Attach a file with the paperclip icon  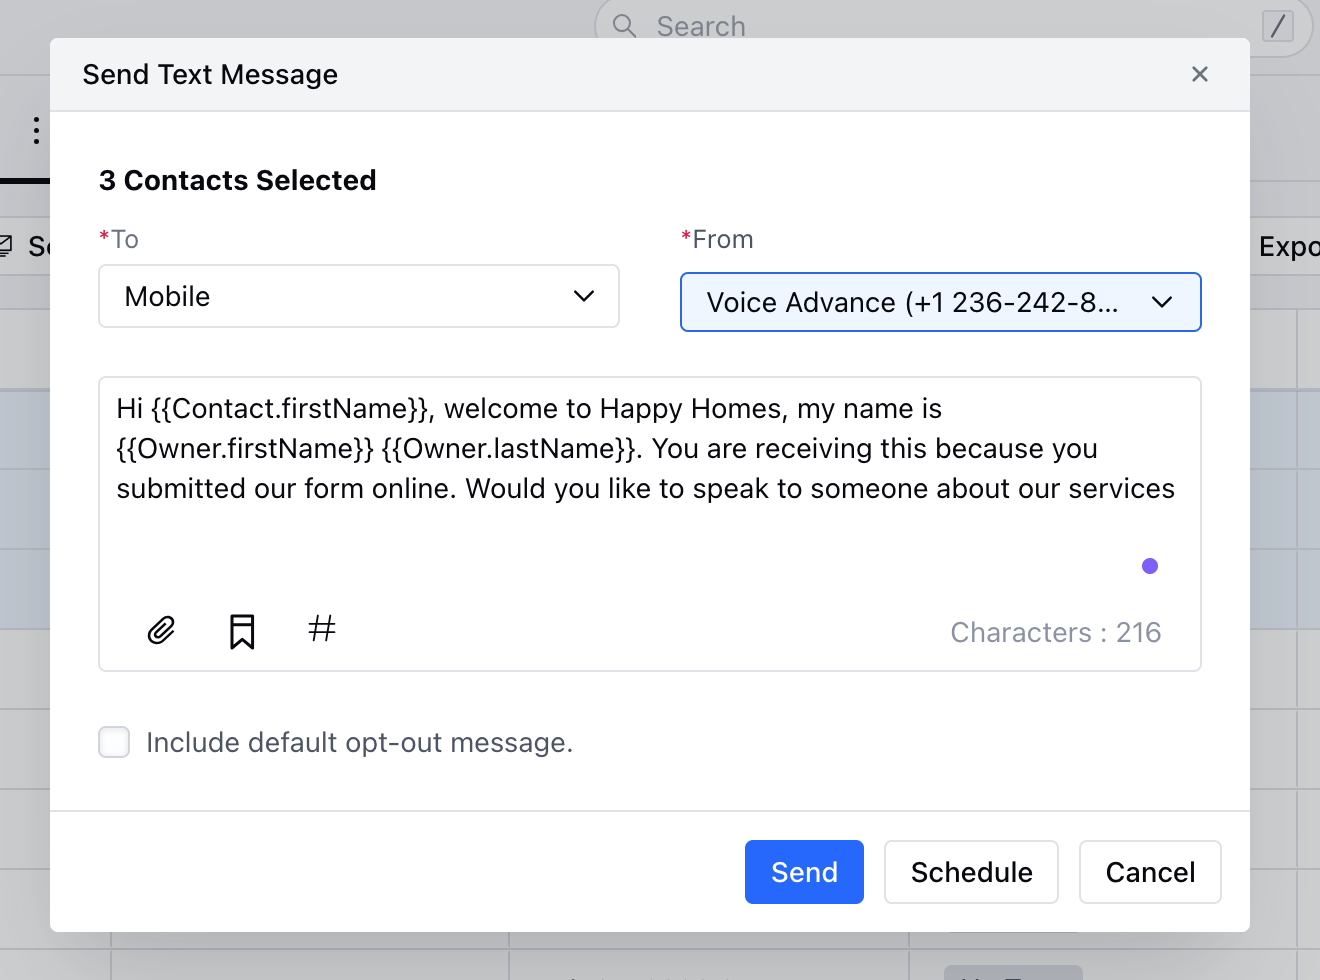tap(161, 630)
